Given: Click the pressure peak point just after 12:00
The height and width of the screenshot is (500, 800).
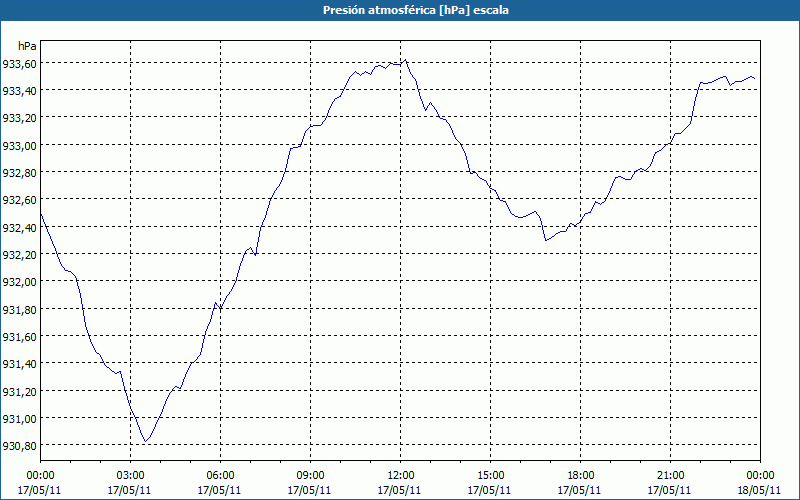Looking at the screenshot, I should [x=406, y=60].
